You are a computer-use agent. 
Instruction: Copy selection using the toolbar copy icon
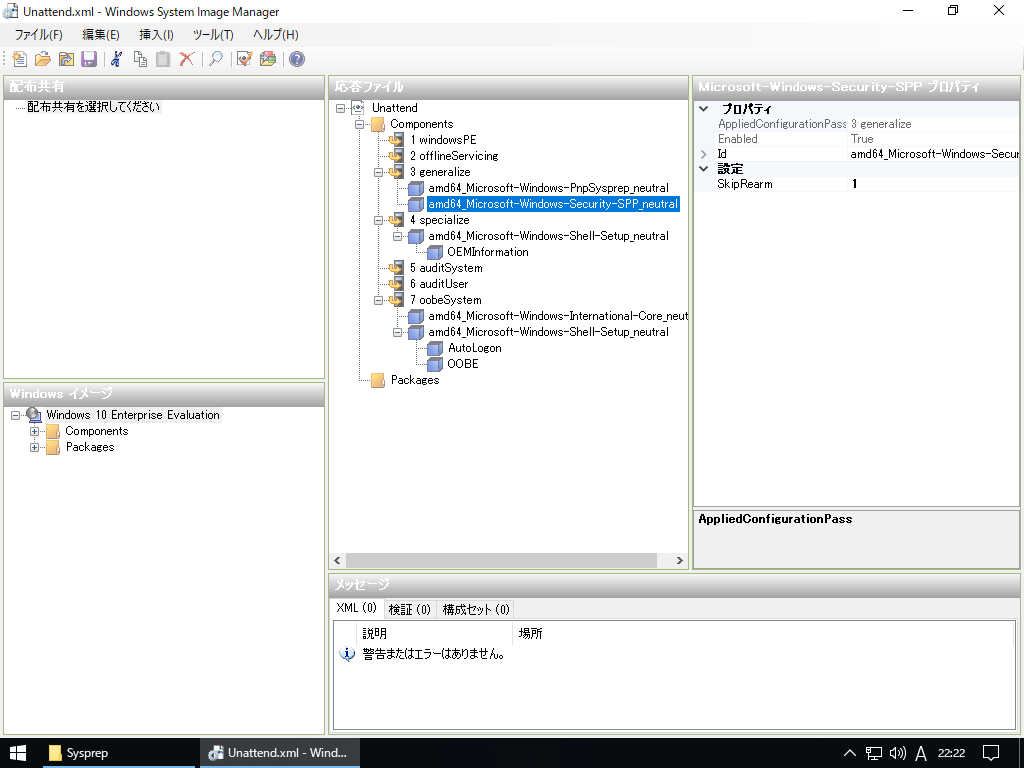(140, 59)
